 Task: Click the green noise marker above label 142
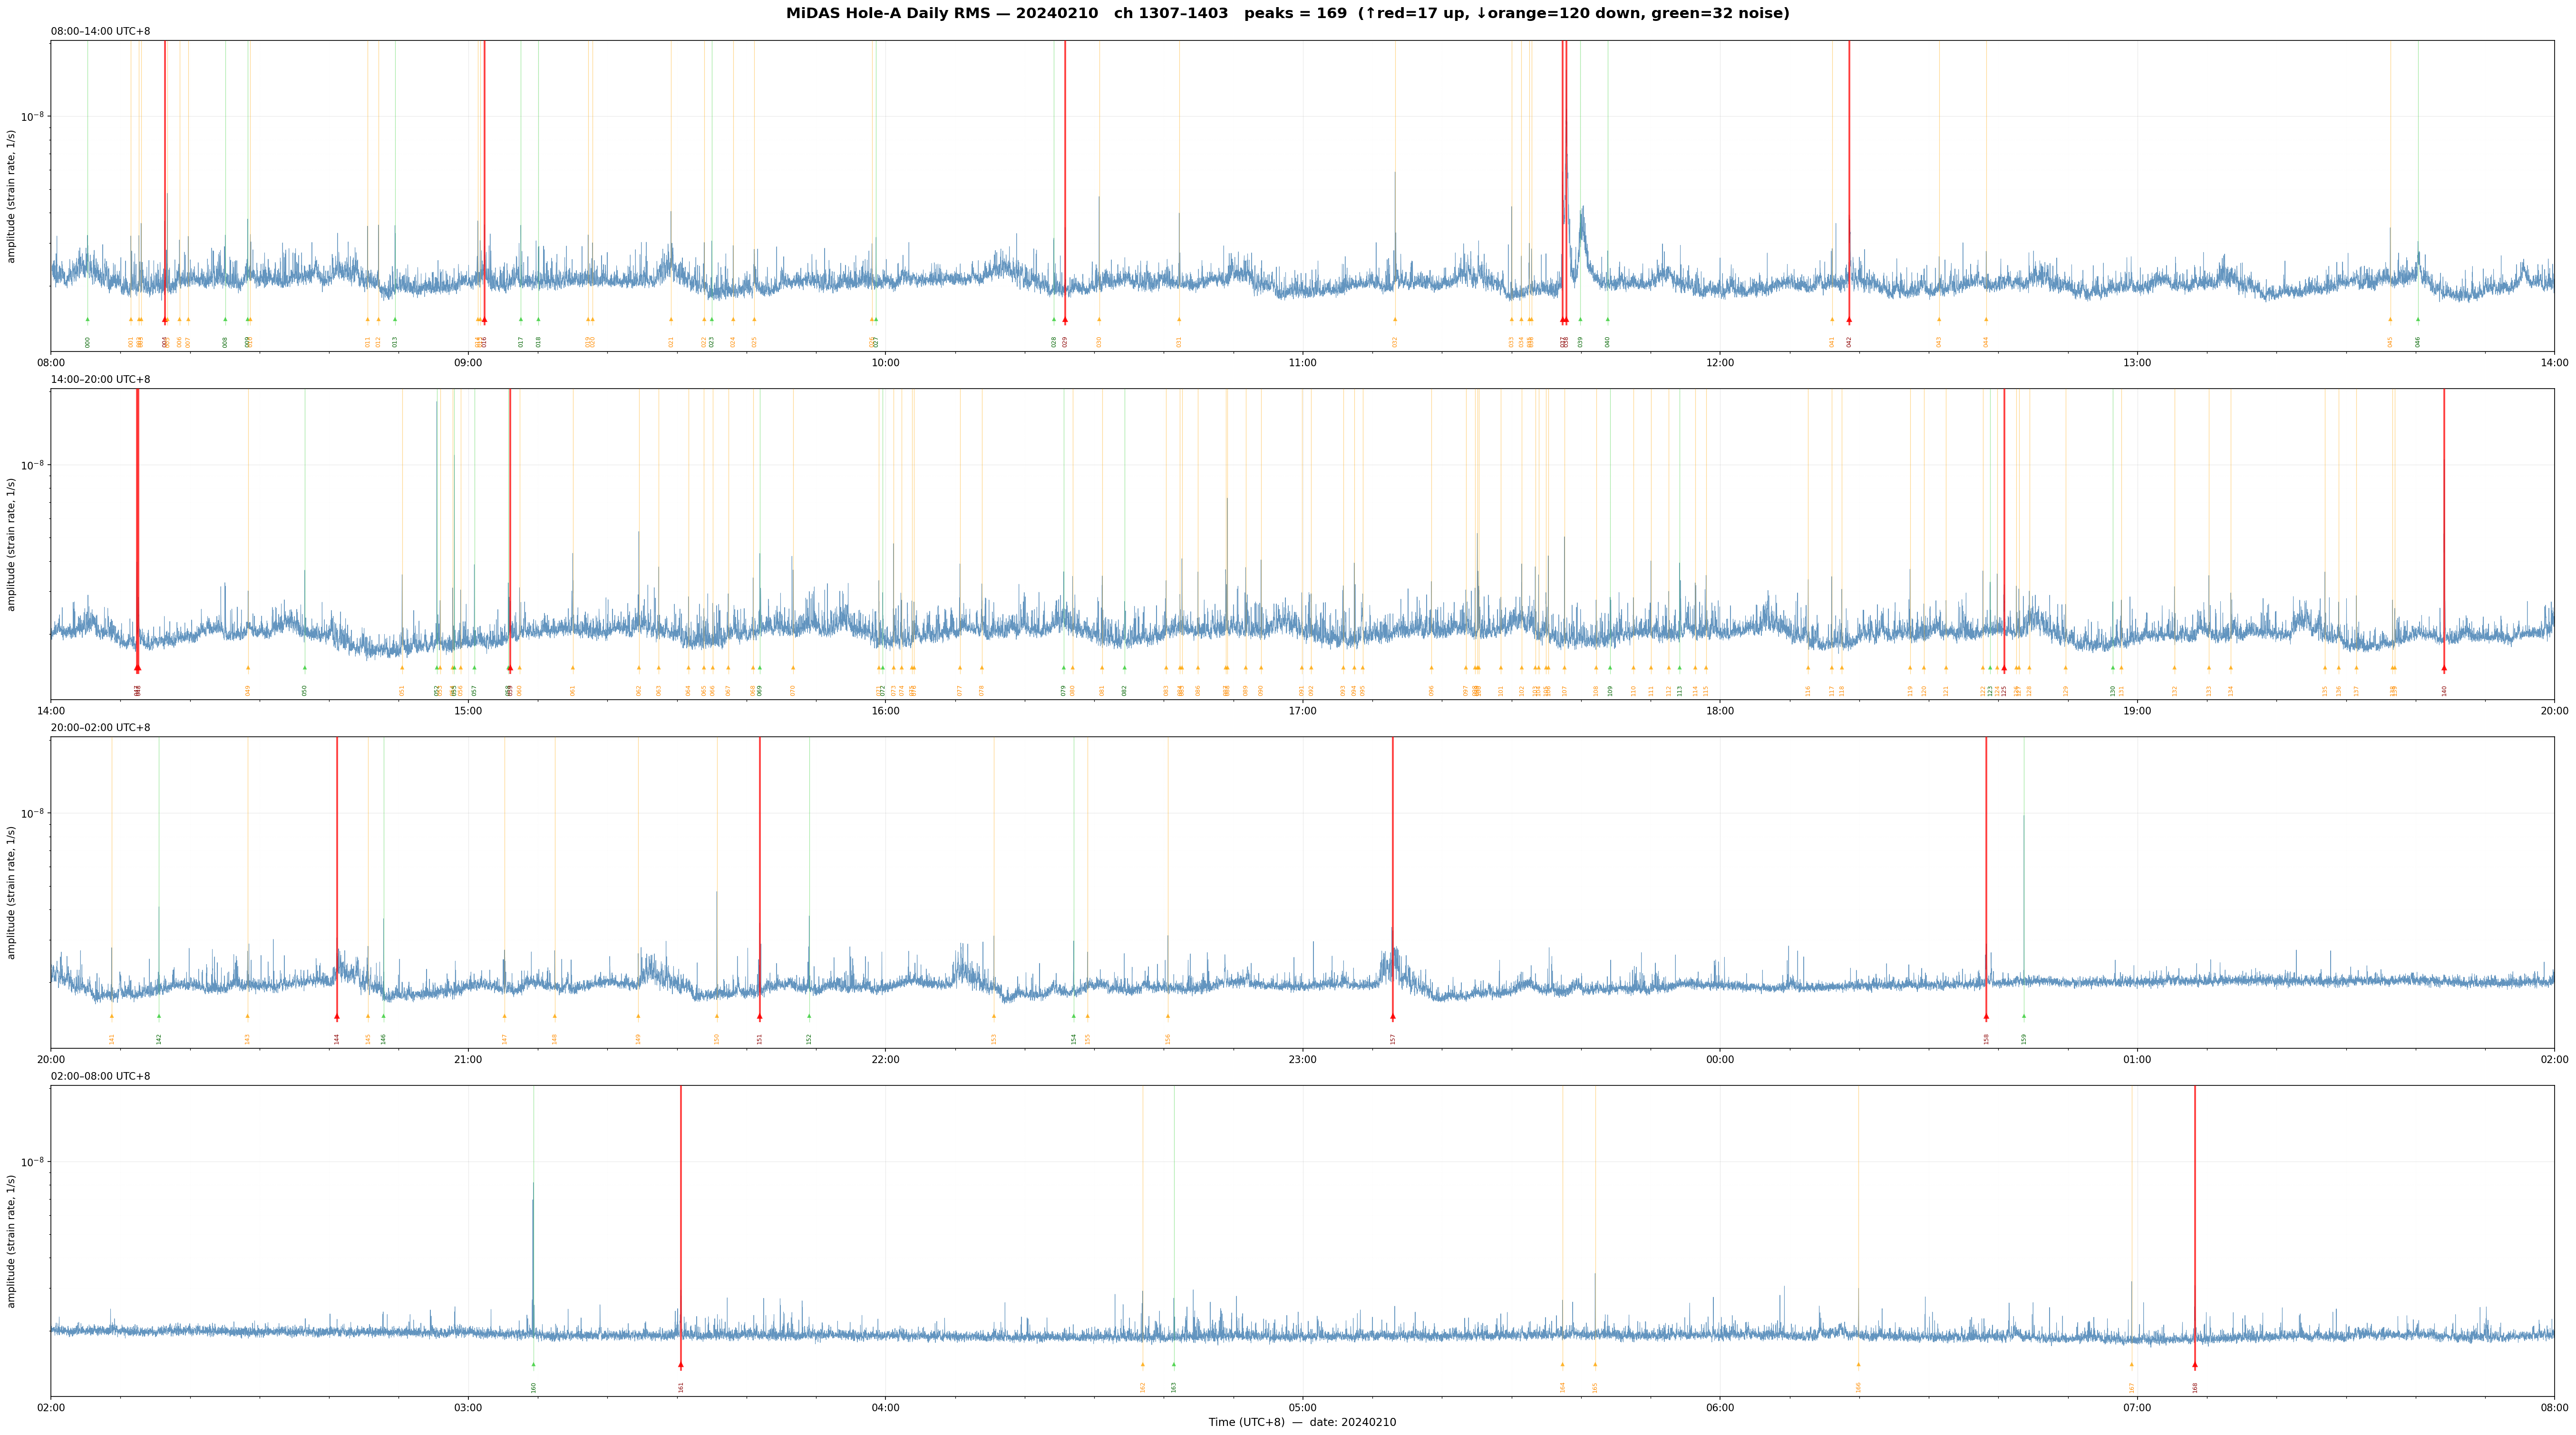pyautogui.click(x=159, y=1016)
